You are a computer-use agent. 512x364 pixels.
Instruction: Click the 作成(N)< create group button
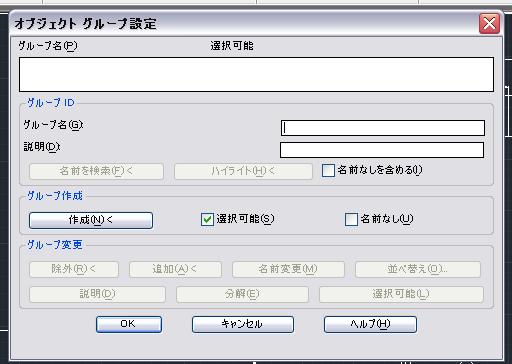click(91, 220)
